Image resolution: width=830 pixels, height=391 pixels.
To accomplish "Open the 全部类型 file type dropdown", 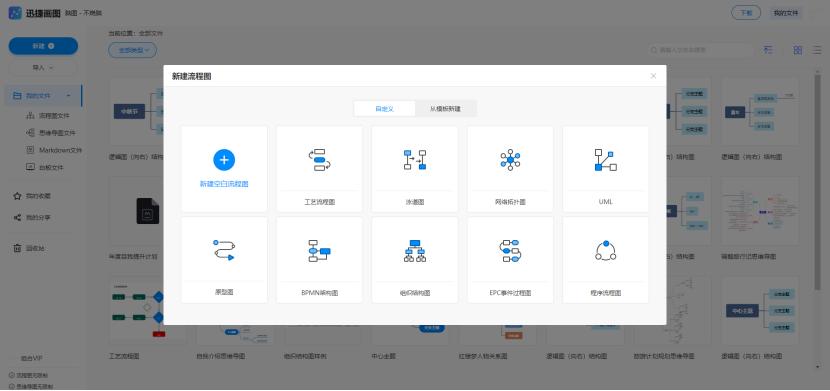I will [132, 50].
